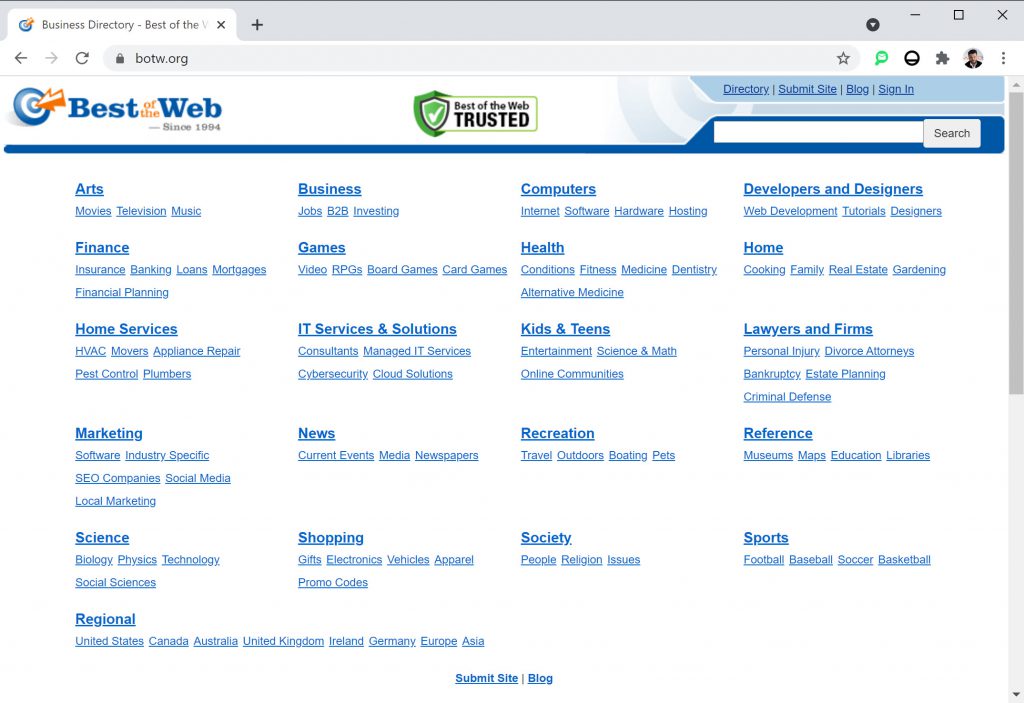Open the Society category heading
1024x703 pixels.
click(546, 538)
